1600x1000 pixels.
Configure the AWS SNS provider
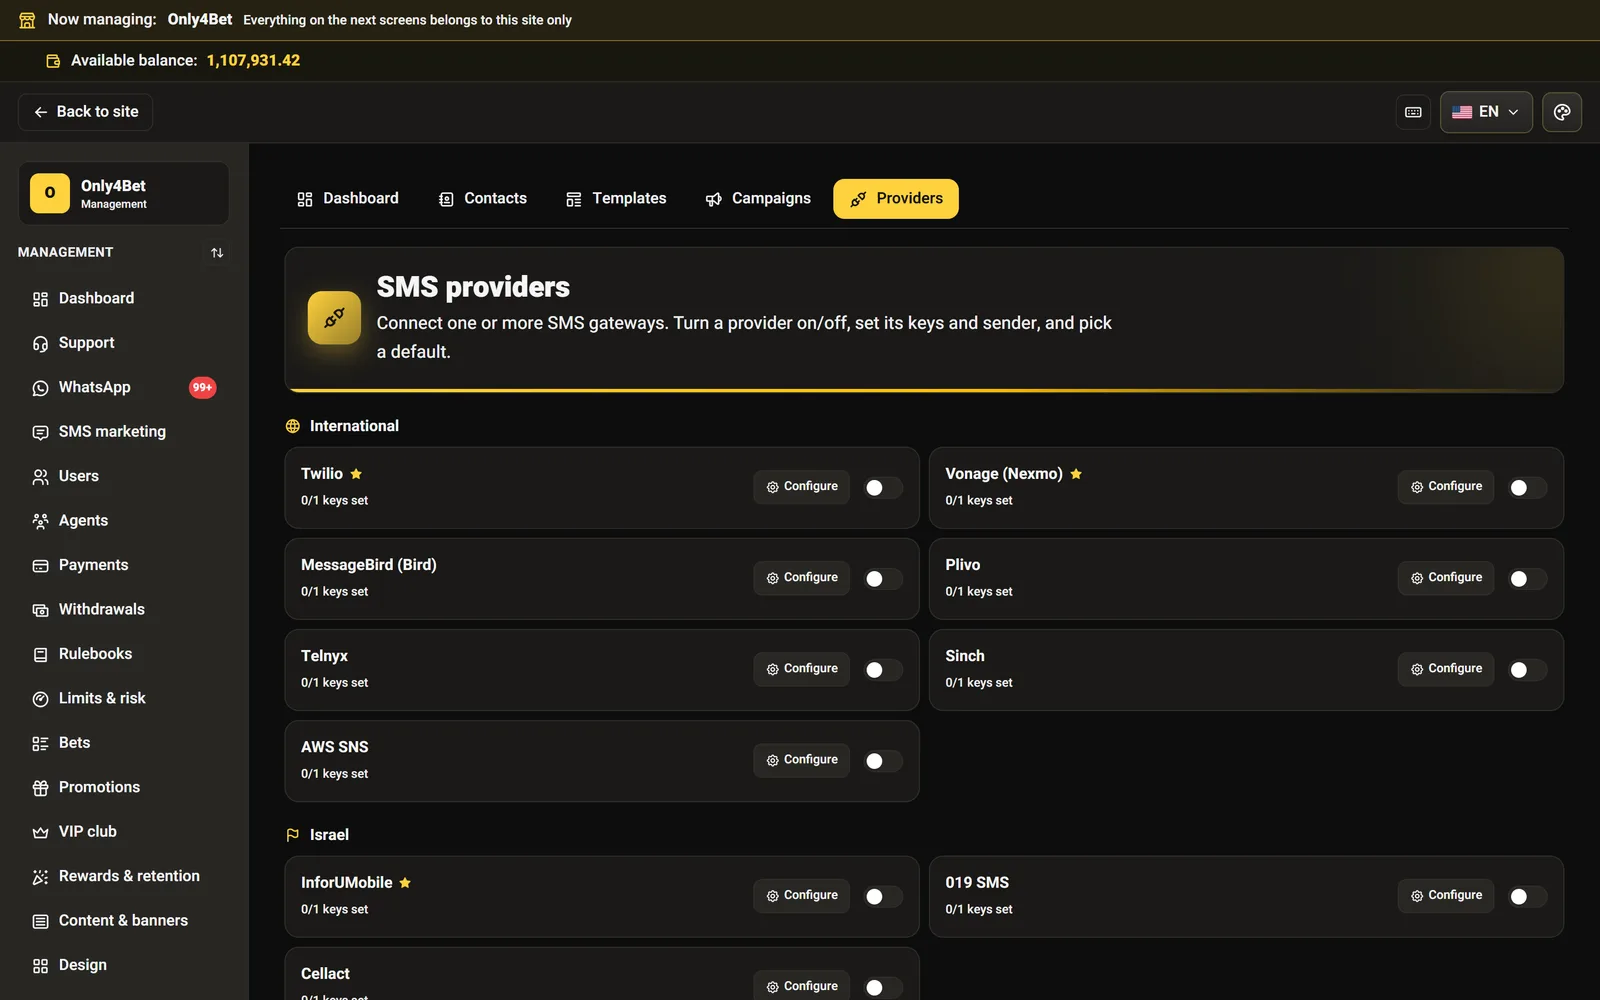[802, 760]
